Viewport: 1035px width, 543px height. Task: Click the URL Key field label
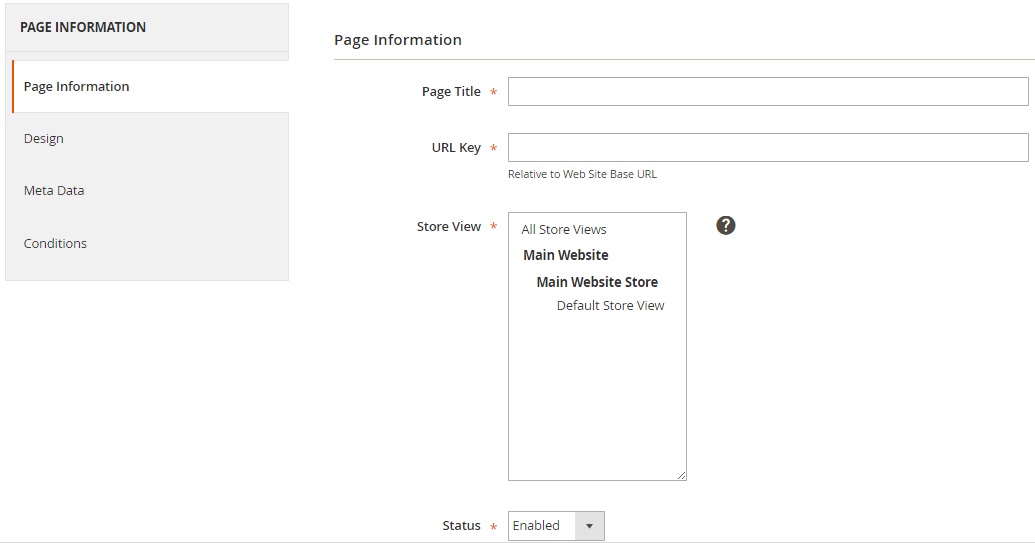[x=456, y=148]
